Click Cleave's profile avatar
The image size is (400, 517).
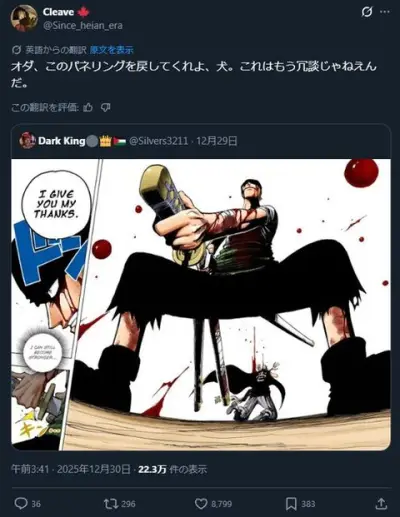(x=24, y=18)
